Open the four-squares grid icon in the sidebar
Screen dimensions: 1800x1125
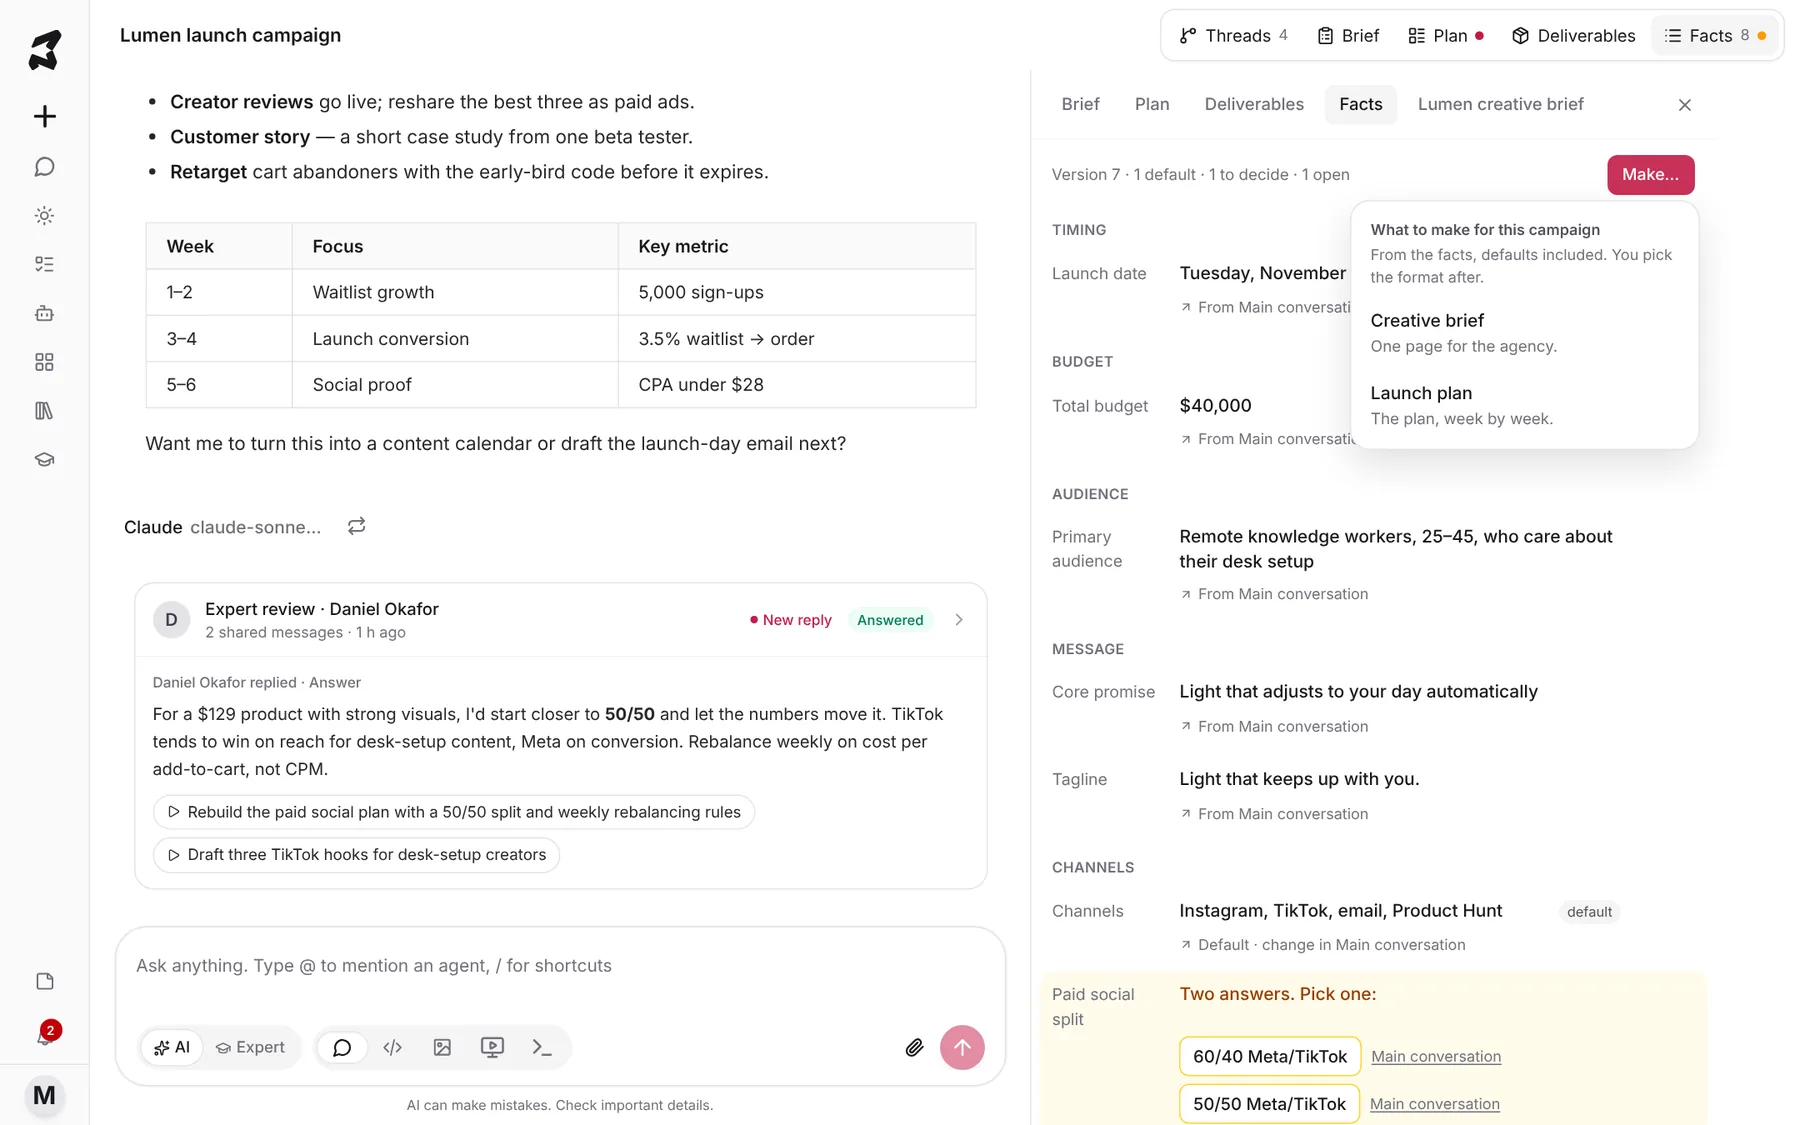pos(44,362)
